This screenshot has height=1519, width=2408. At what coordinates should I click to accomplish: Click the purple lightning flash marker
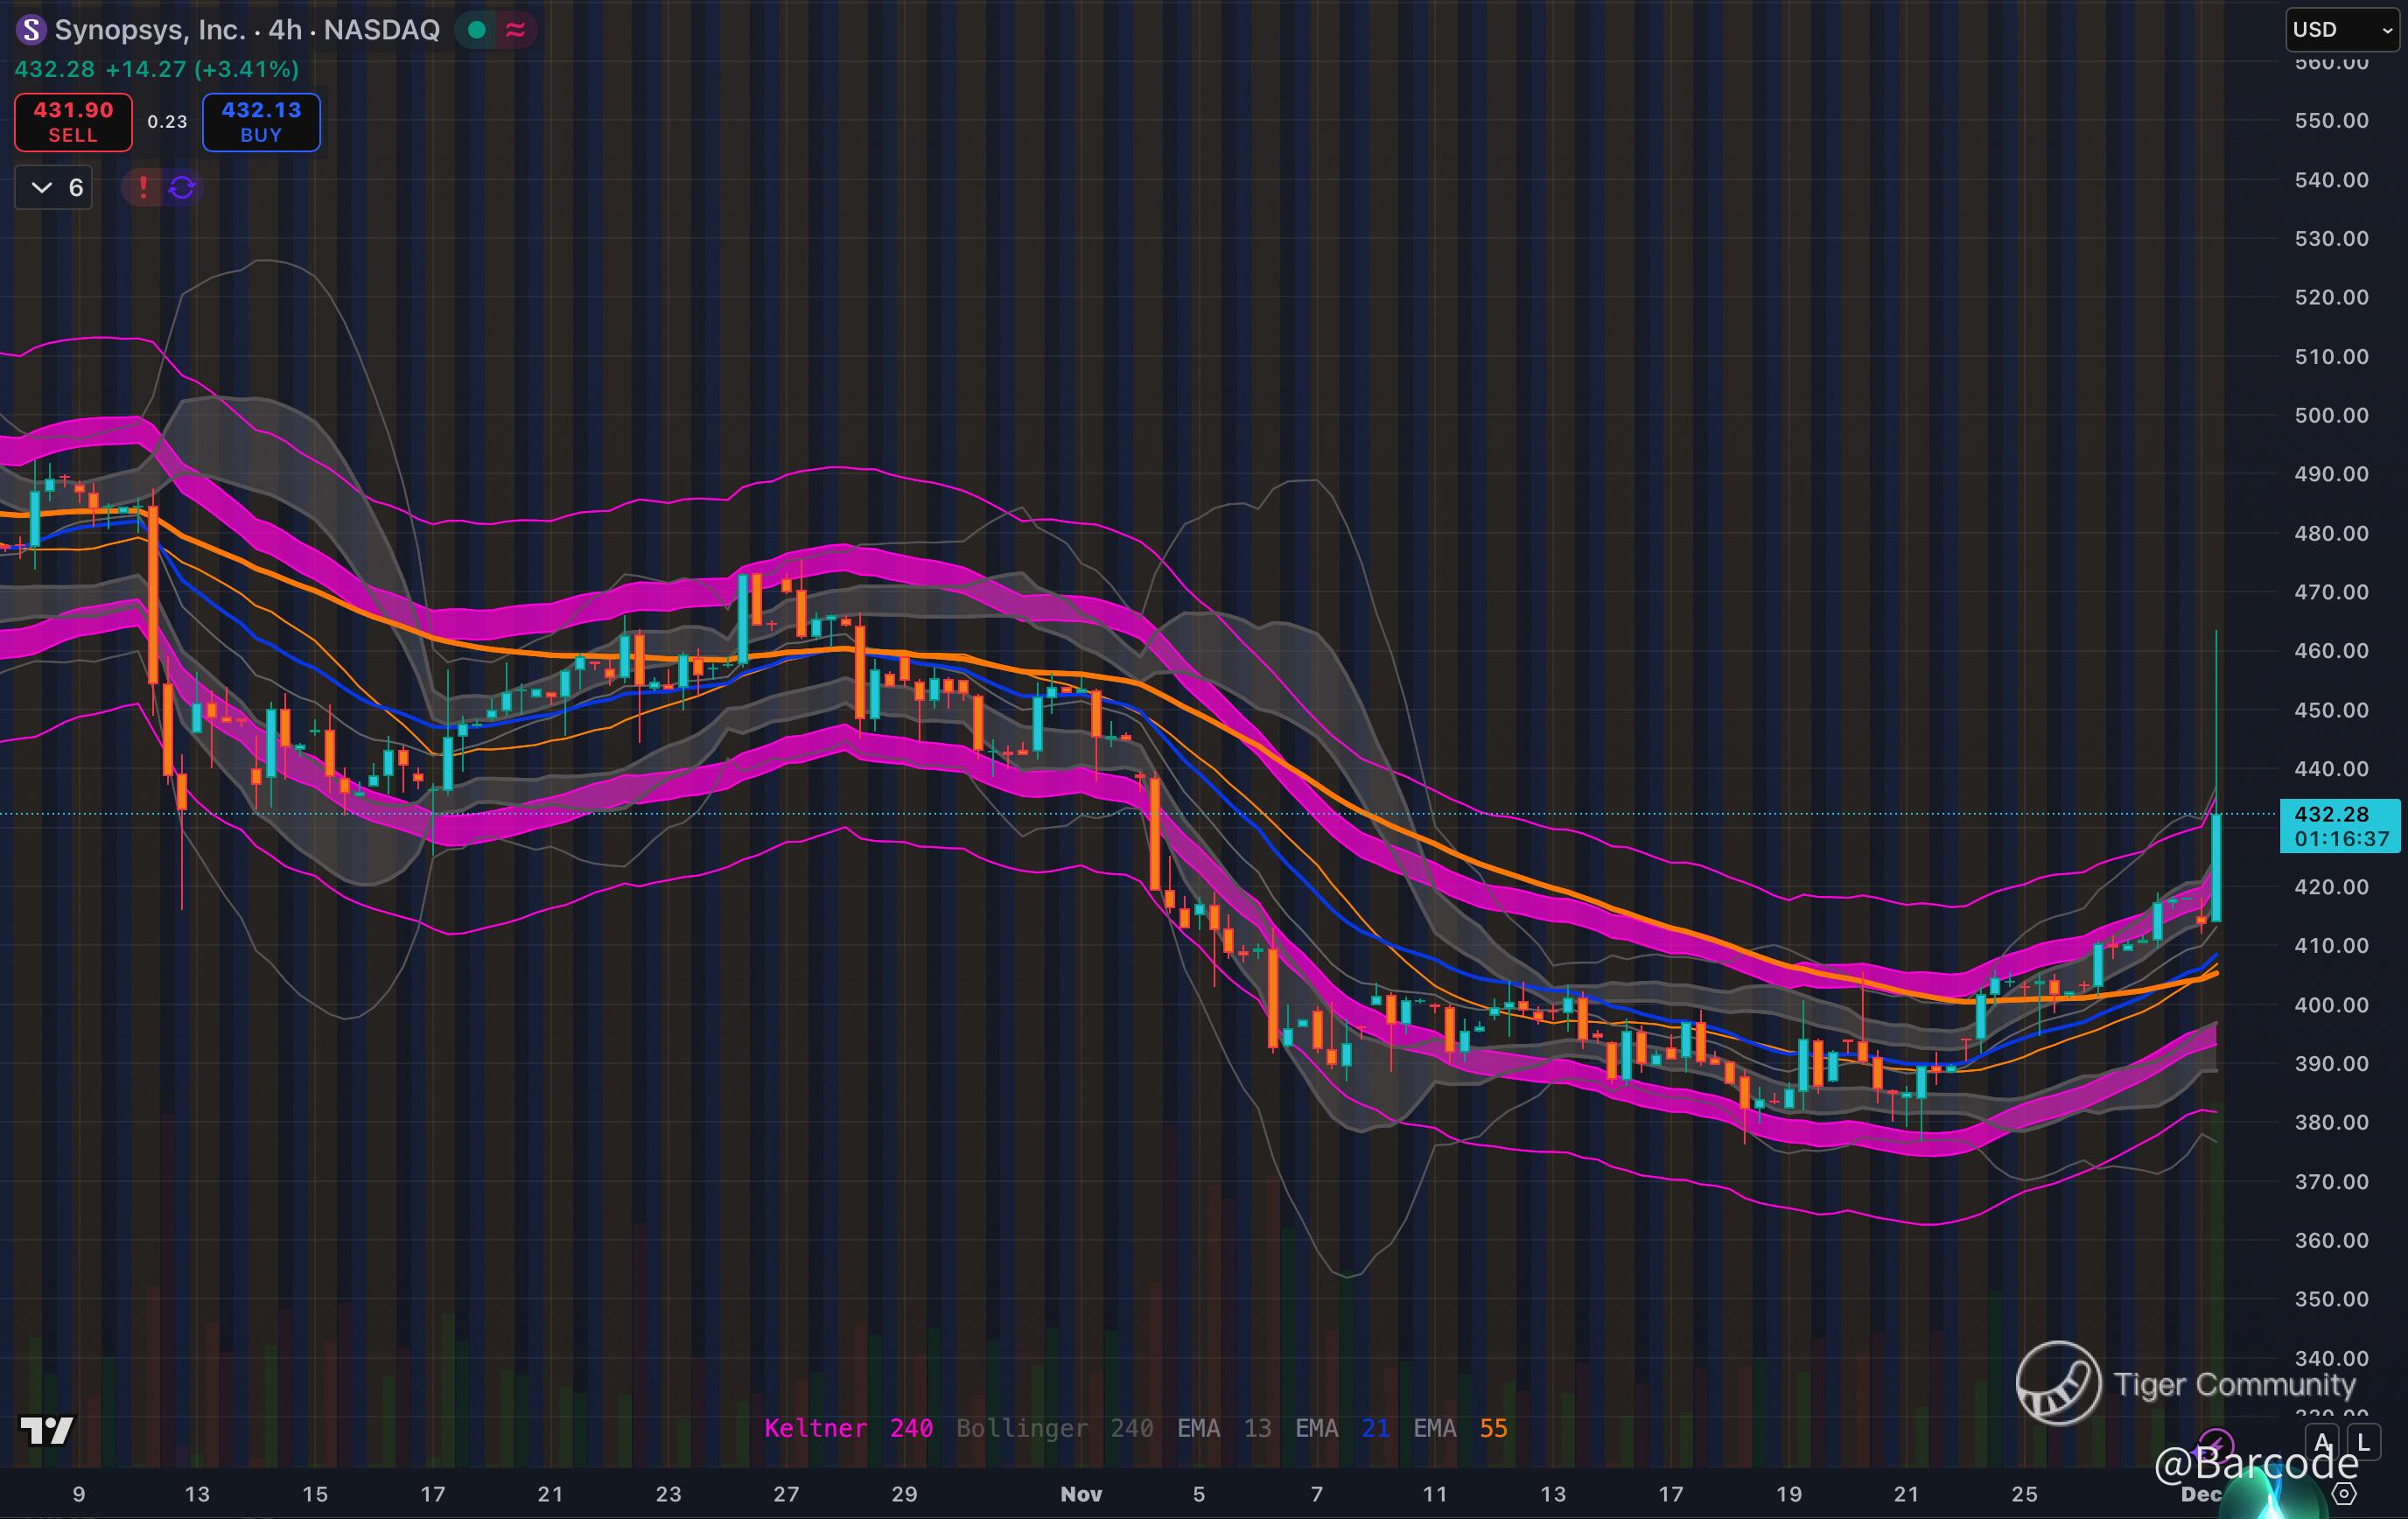pyautogui.click(x=2216, y=1445)
